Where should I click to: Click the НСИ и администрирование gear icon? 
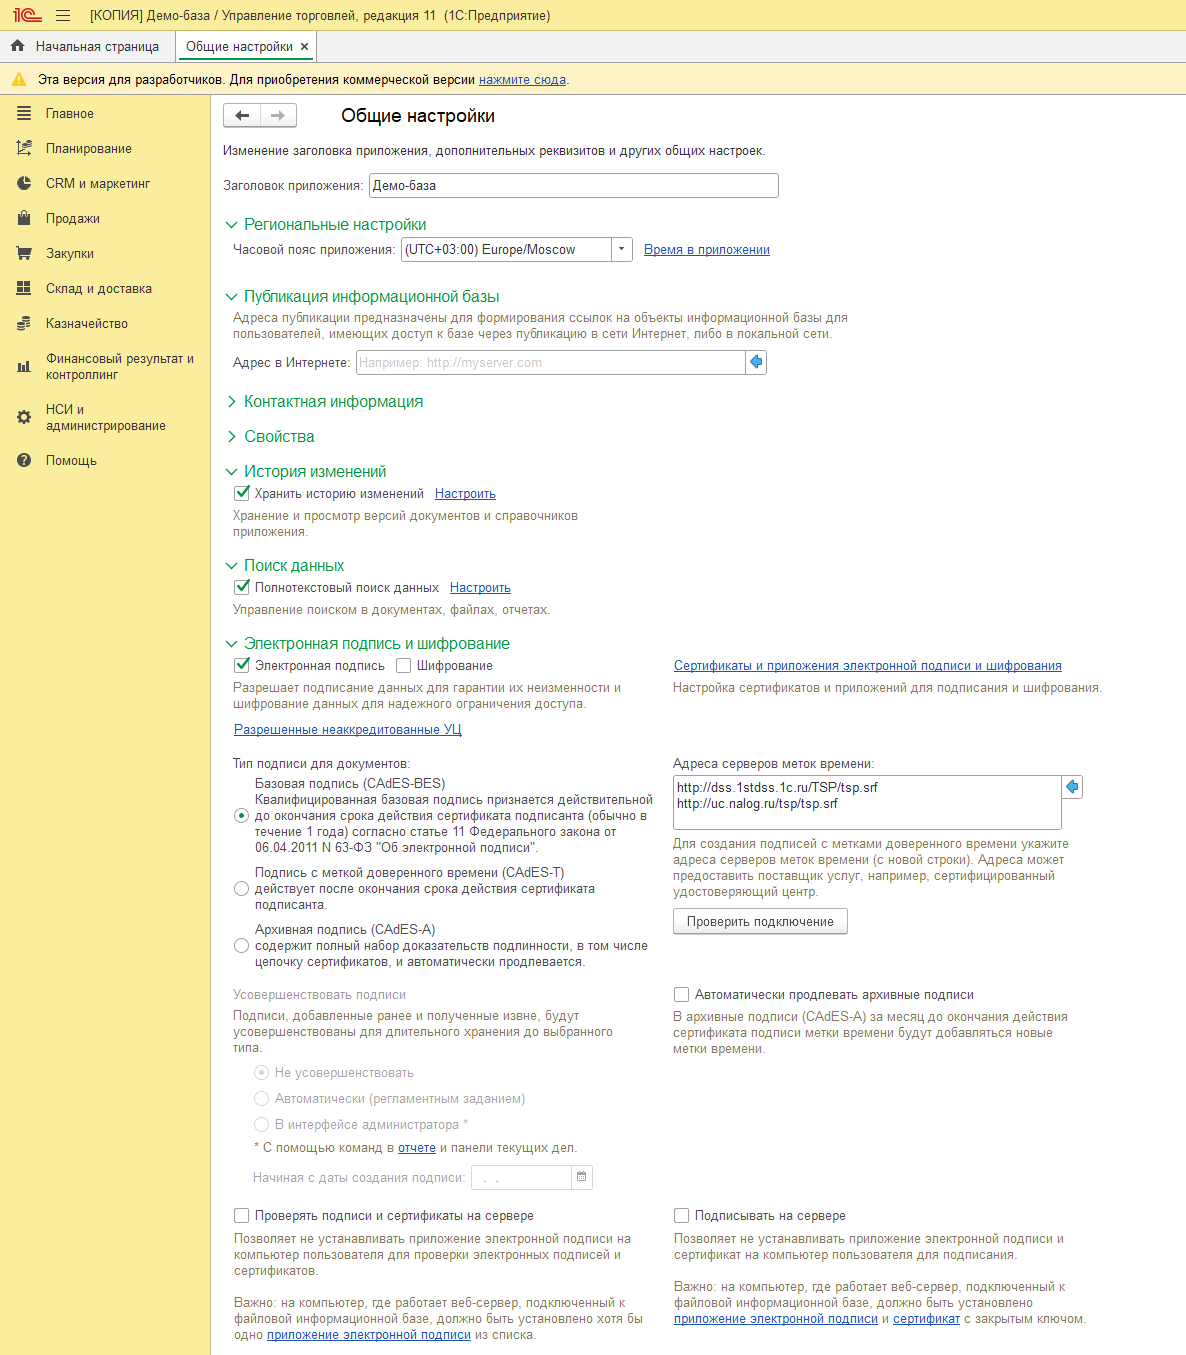tap(24, 417)
